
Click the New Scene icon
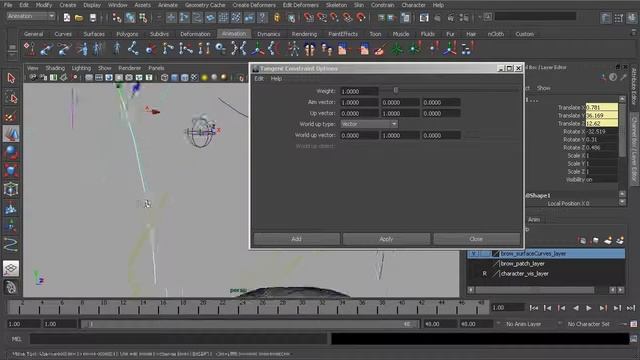click(x=67, y=18)
